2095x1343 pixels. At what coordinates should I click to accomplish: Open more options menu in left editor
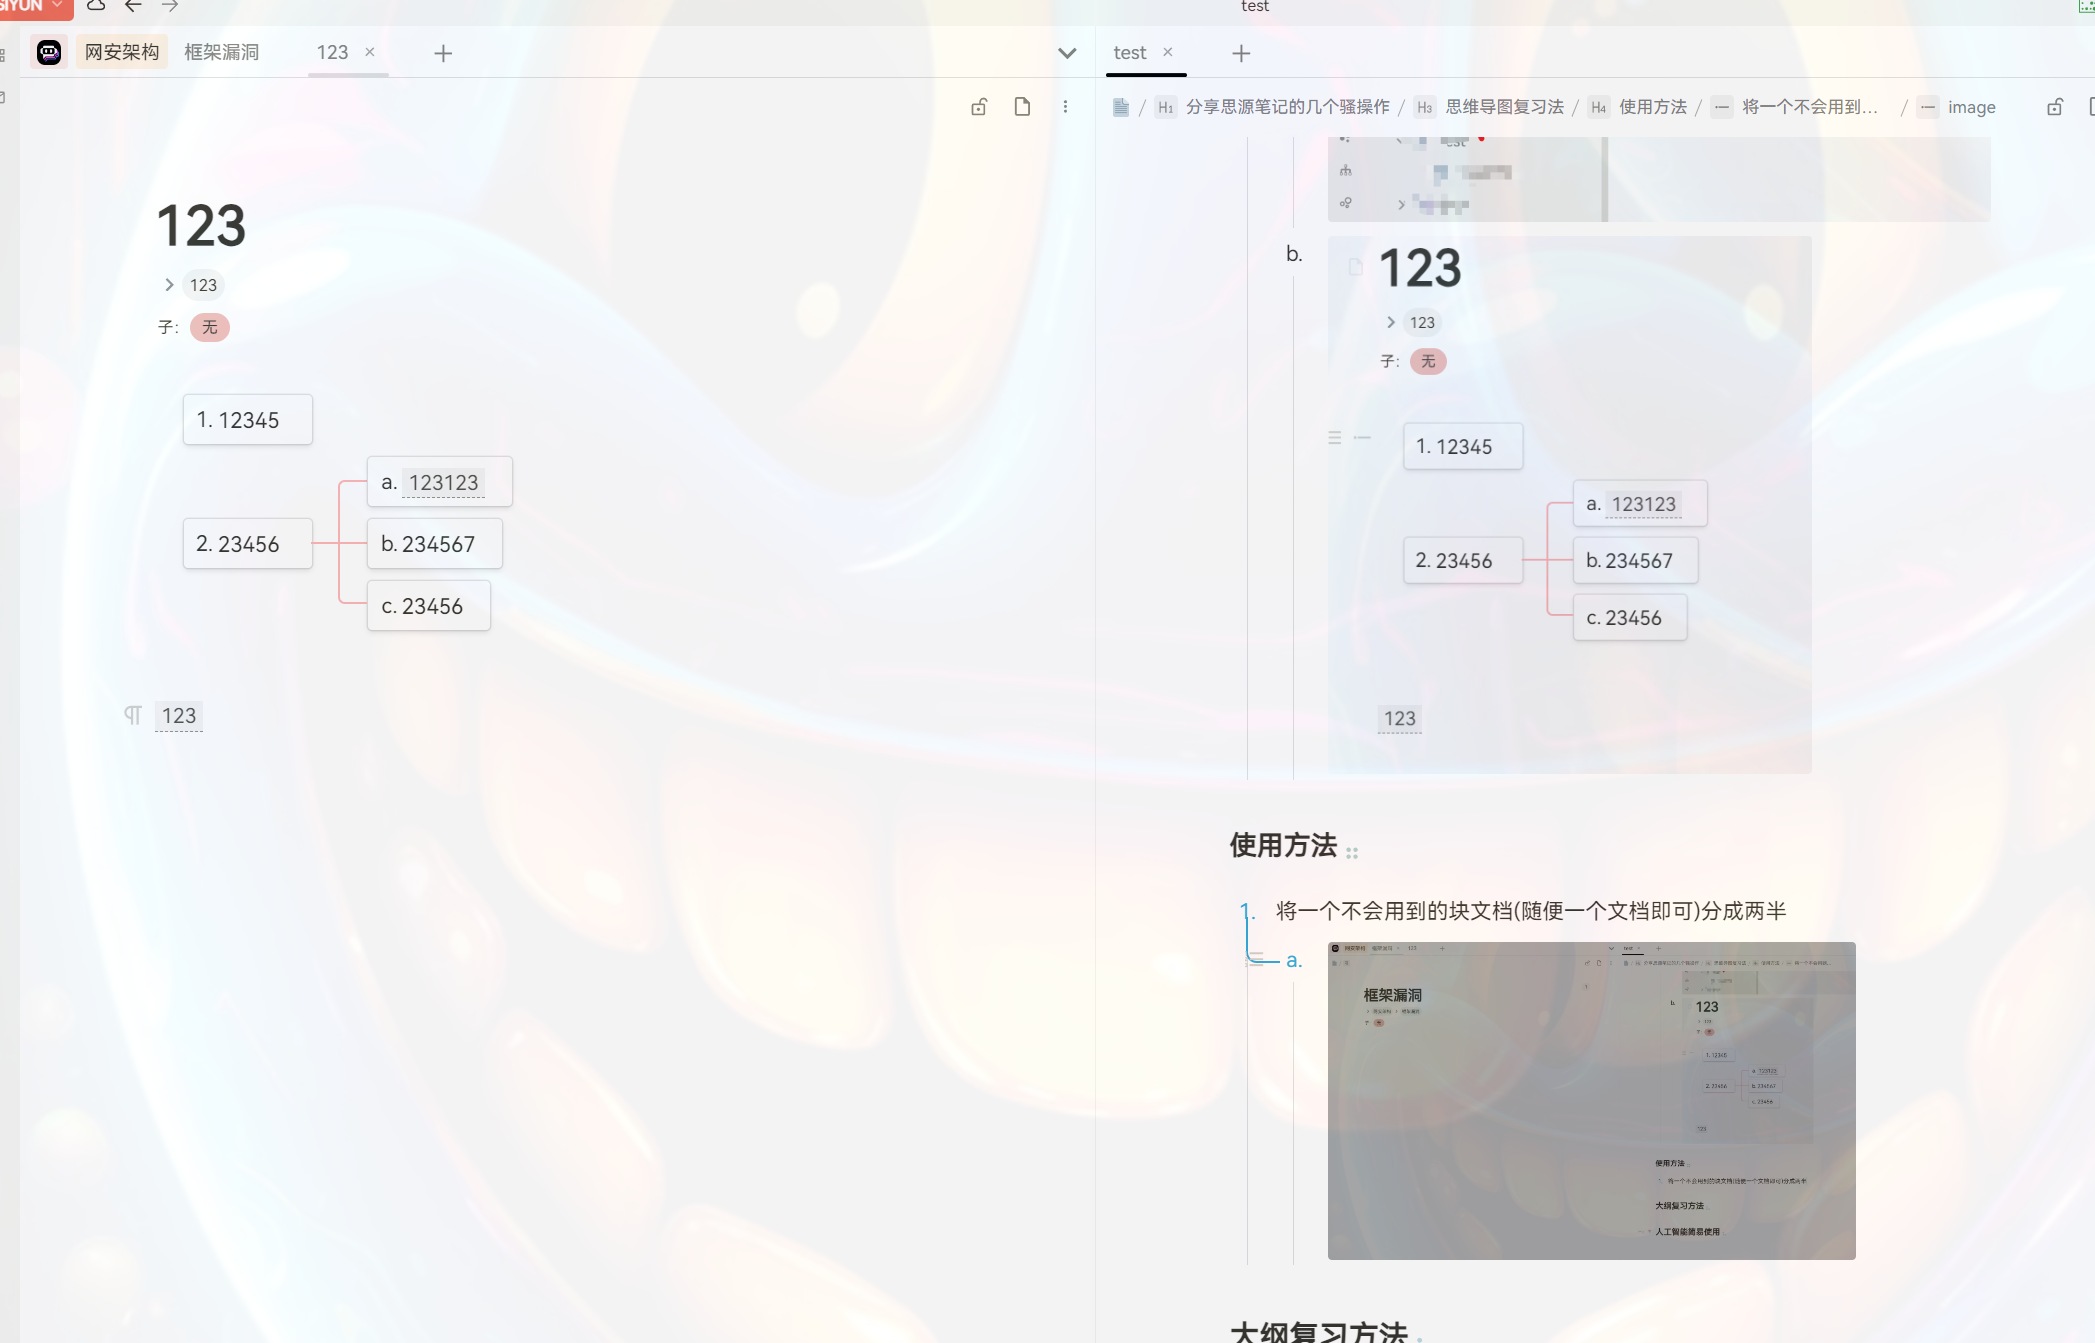1065,107
